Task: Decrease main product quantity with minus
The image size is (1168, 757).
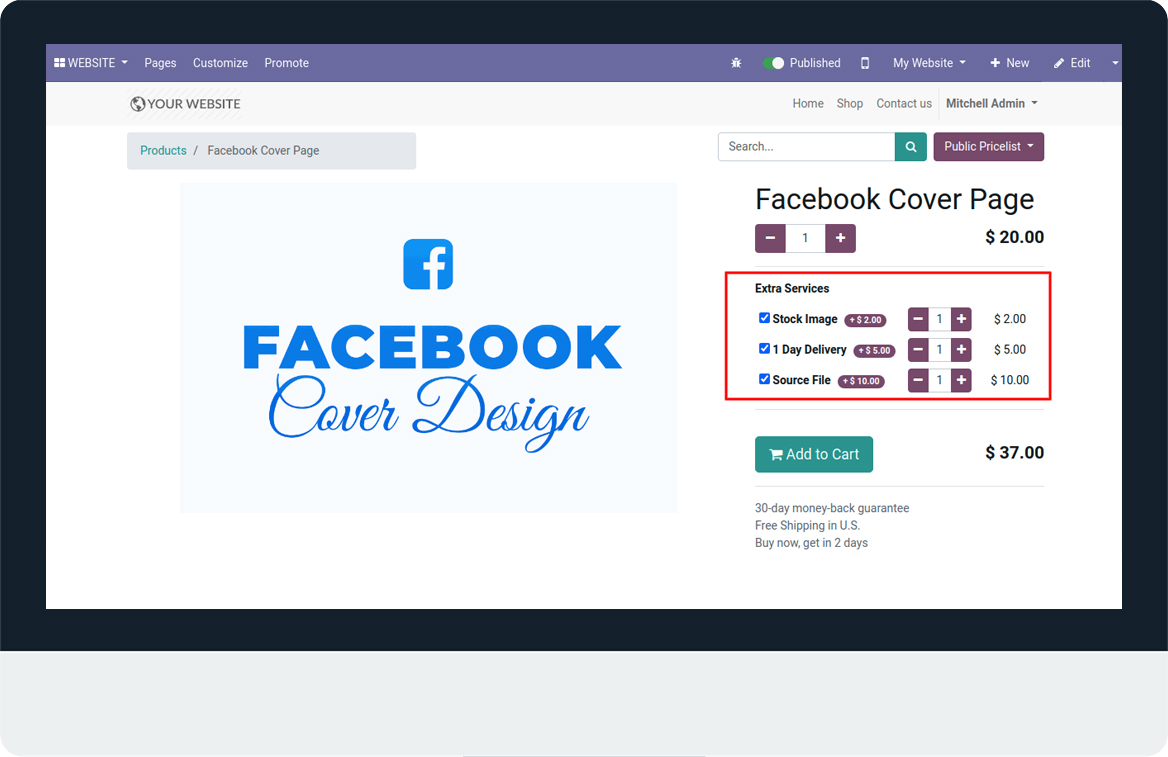Action: pyautogui.click(x=770, y=238)
